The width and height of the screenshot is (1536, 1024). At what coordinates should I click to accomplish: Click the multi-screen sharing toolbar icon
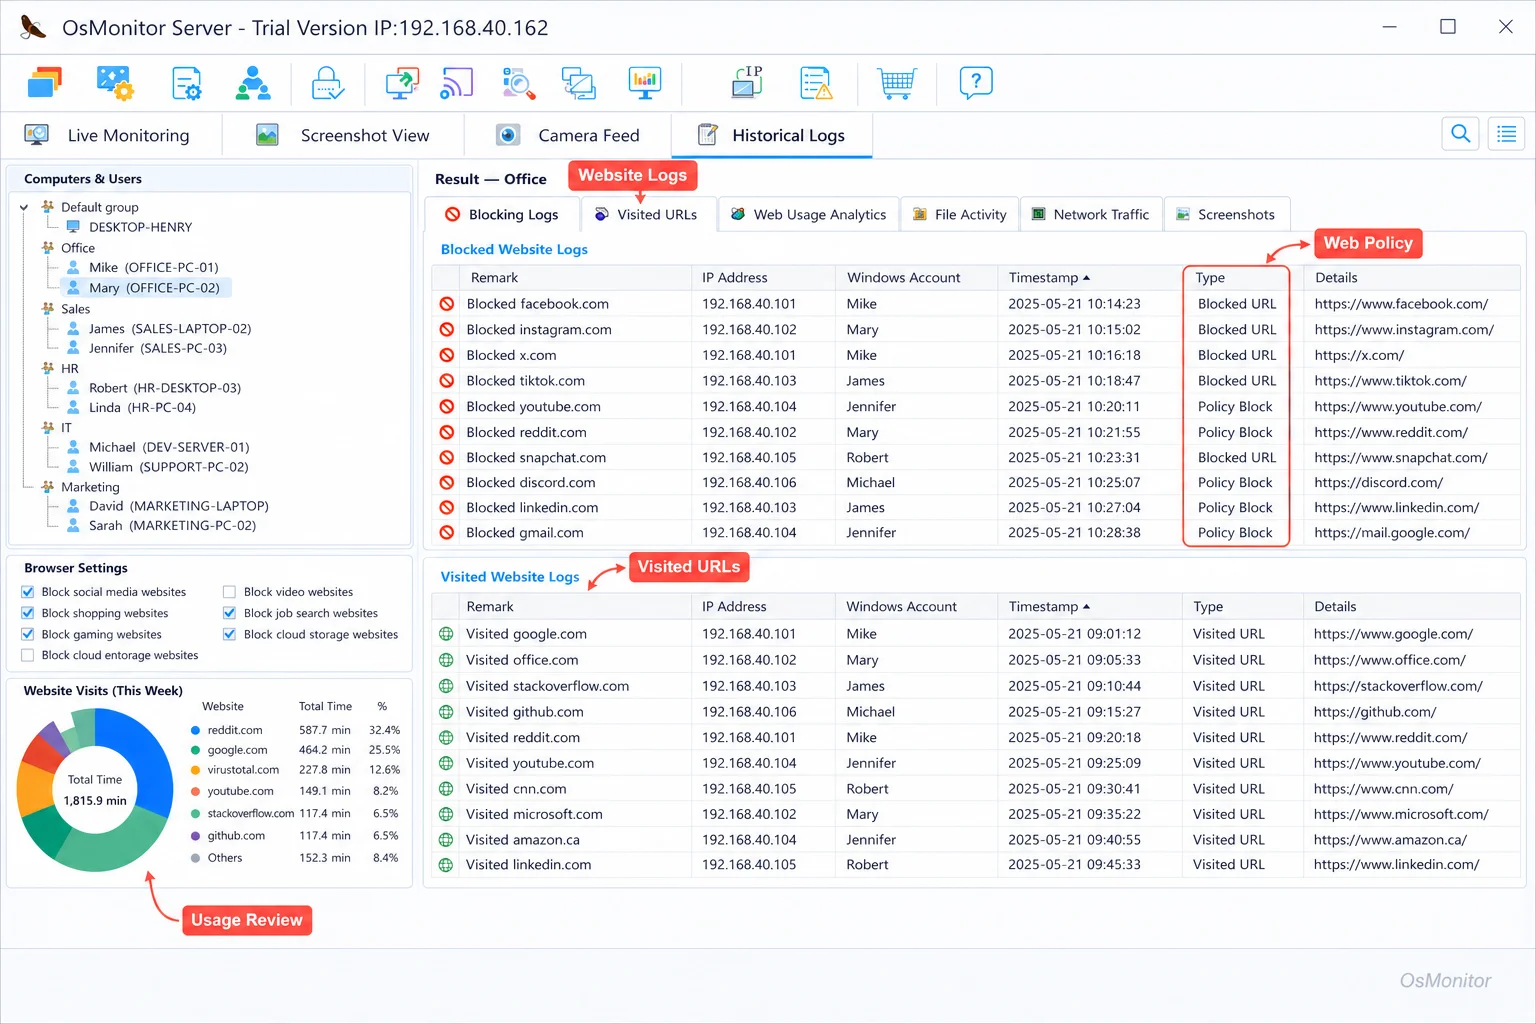tap(579, 83)
